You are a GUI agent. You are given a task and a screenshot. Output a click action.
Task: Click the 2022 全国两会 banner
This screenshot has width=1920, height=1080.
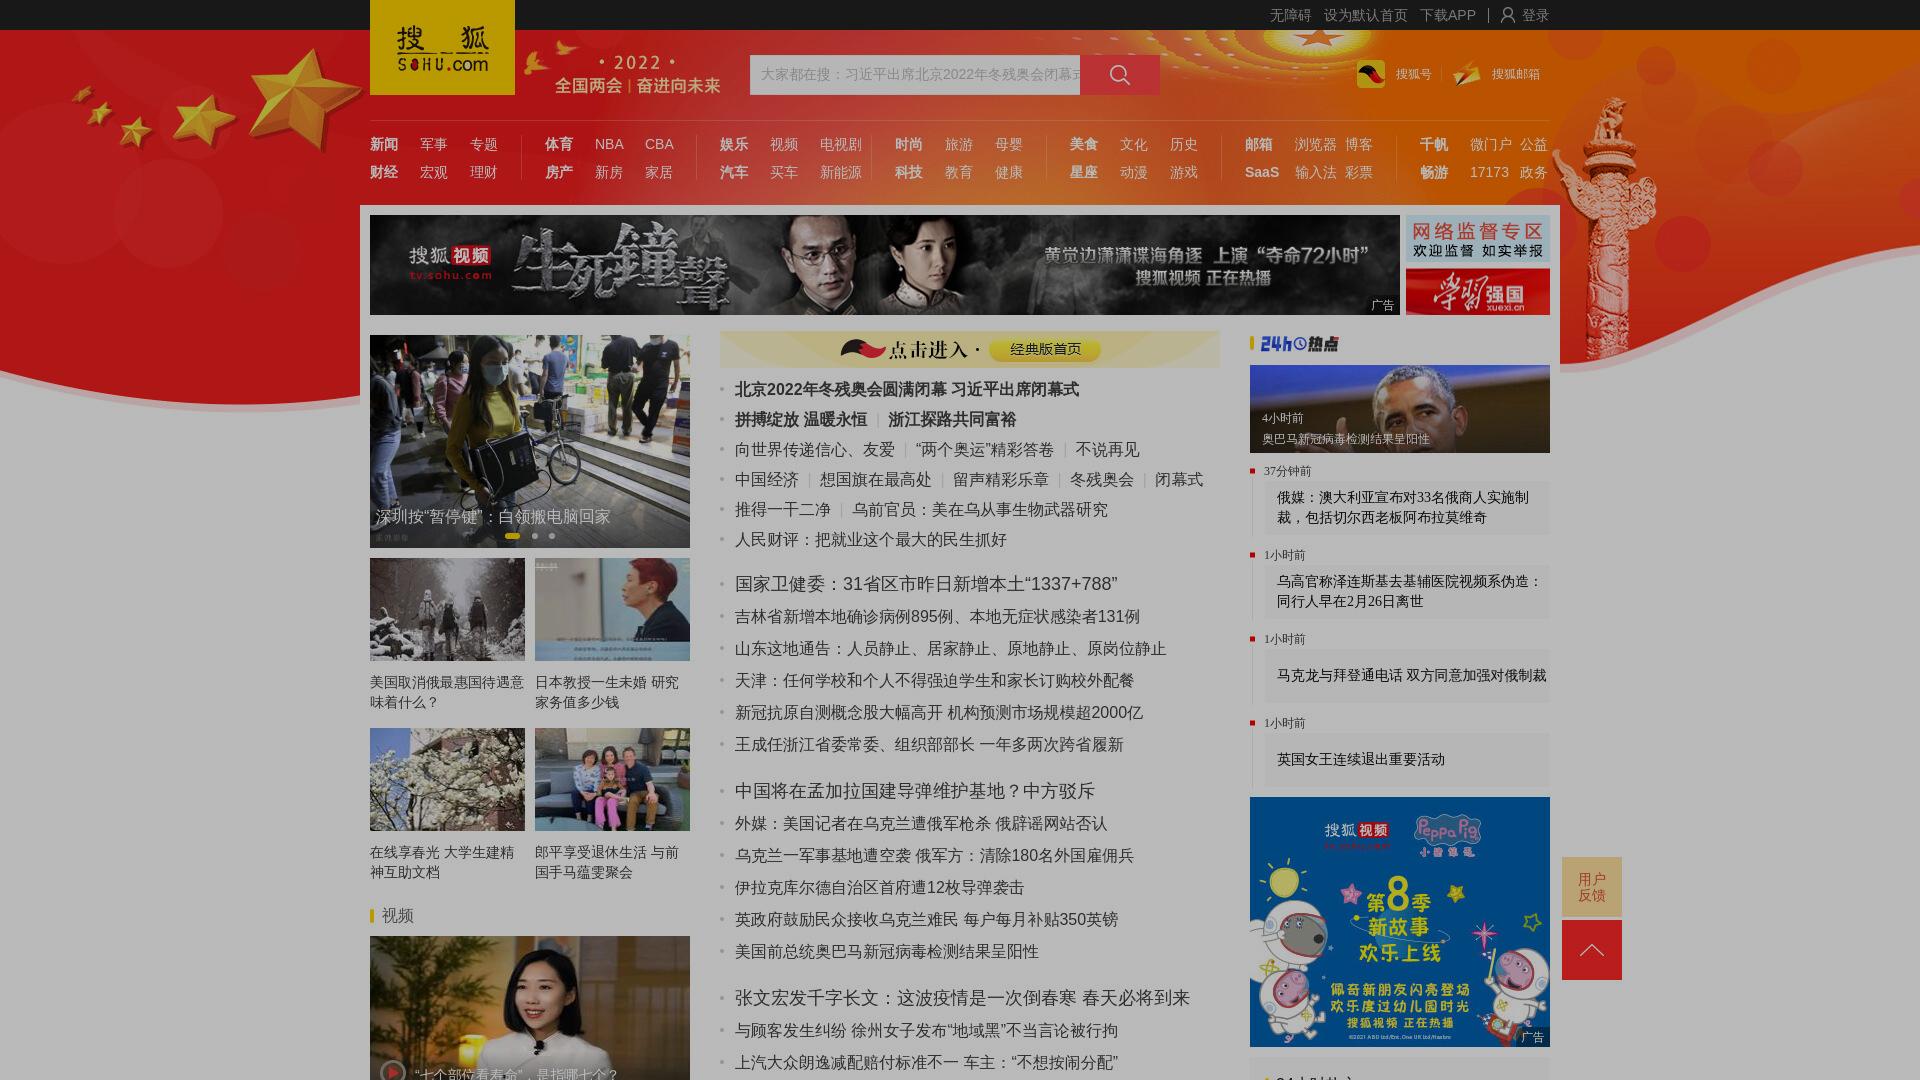pyautogui.click(x=637, y=74)
